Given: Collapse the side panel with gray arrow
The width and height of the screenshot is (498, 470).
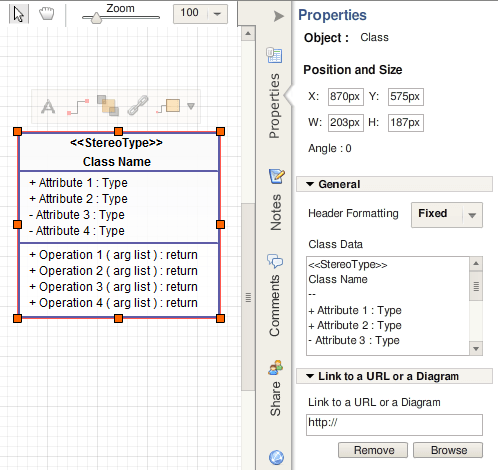Looking at the screenshot, I should pyautogui.click(x=279, y=16).
